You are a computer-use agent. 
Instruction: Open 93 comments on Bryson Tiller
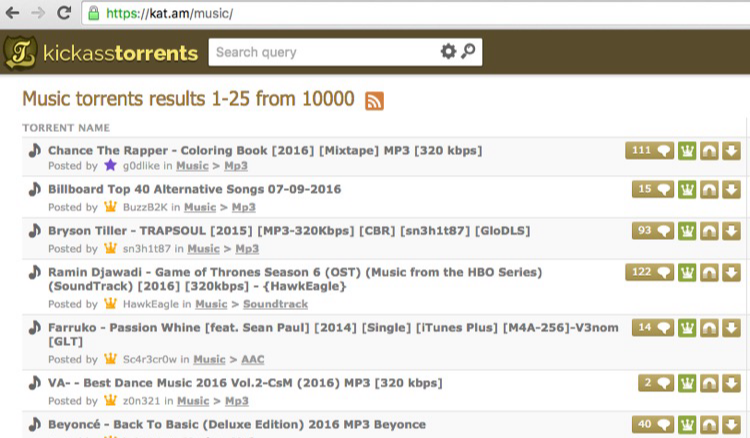click(653, 231)
